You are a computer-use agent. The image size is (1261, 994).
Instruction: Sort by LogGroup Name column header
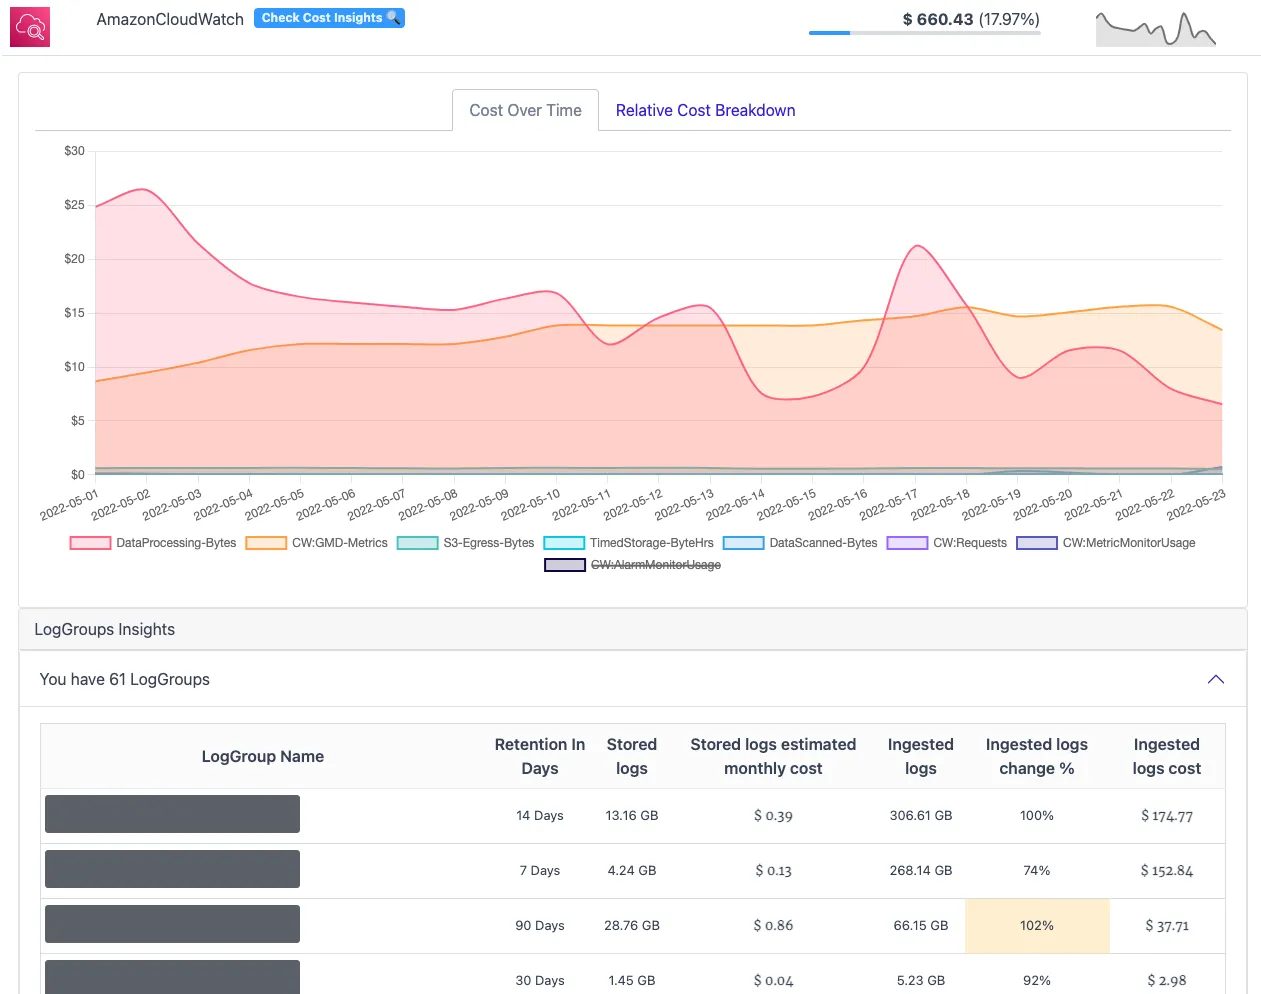point(263,756)
